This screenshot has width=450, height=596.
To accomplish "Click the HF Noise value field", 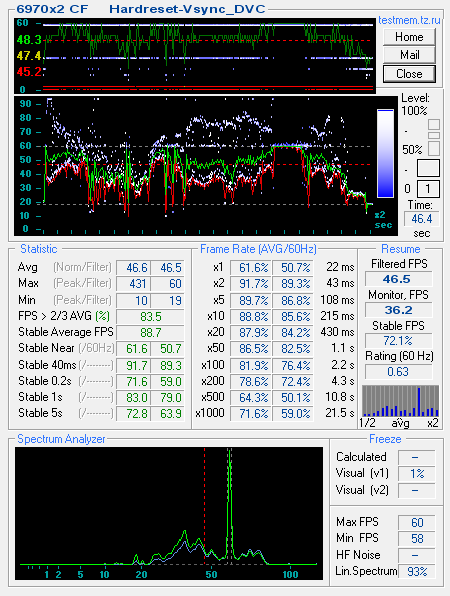I will 416,555.
